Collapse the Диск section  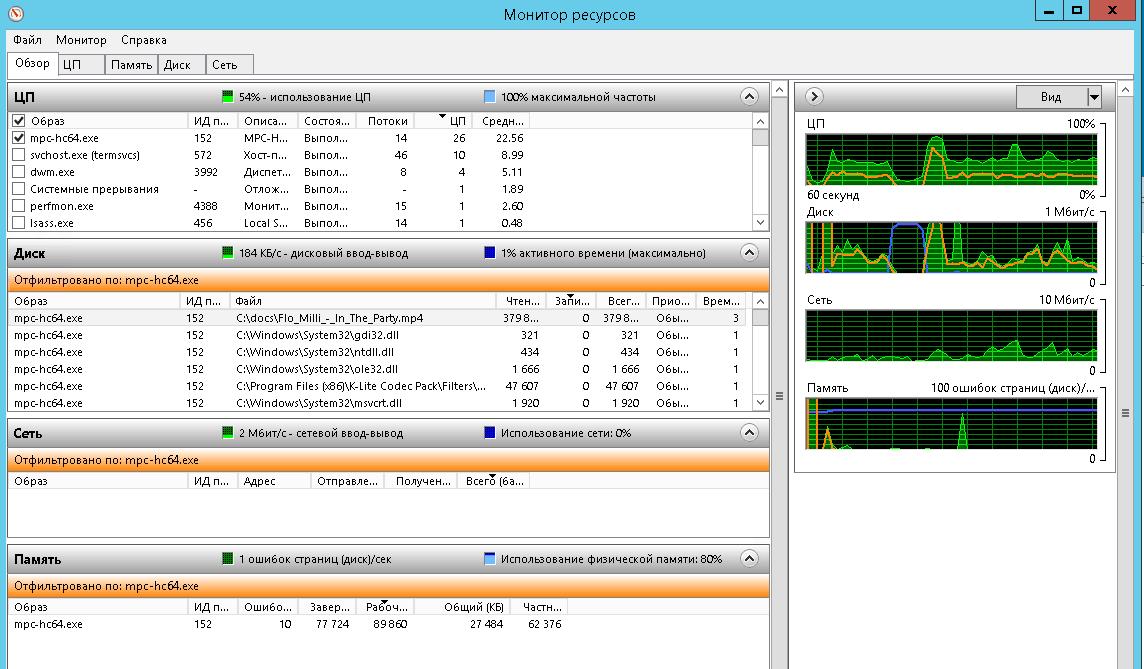click(x=748, y=253)
